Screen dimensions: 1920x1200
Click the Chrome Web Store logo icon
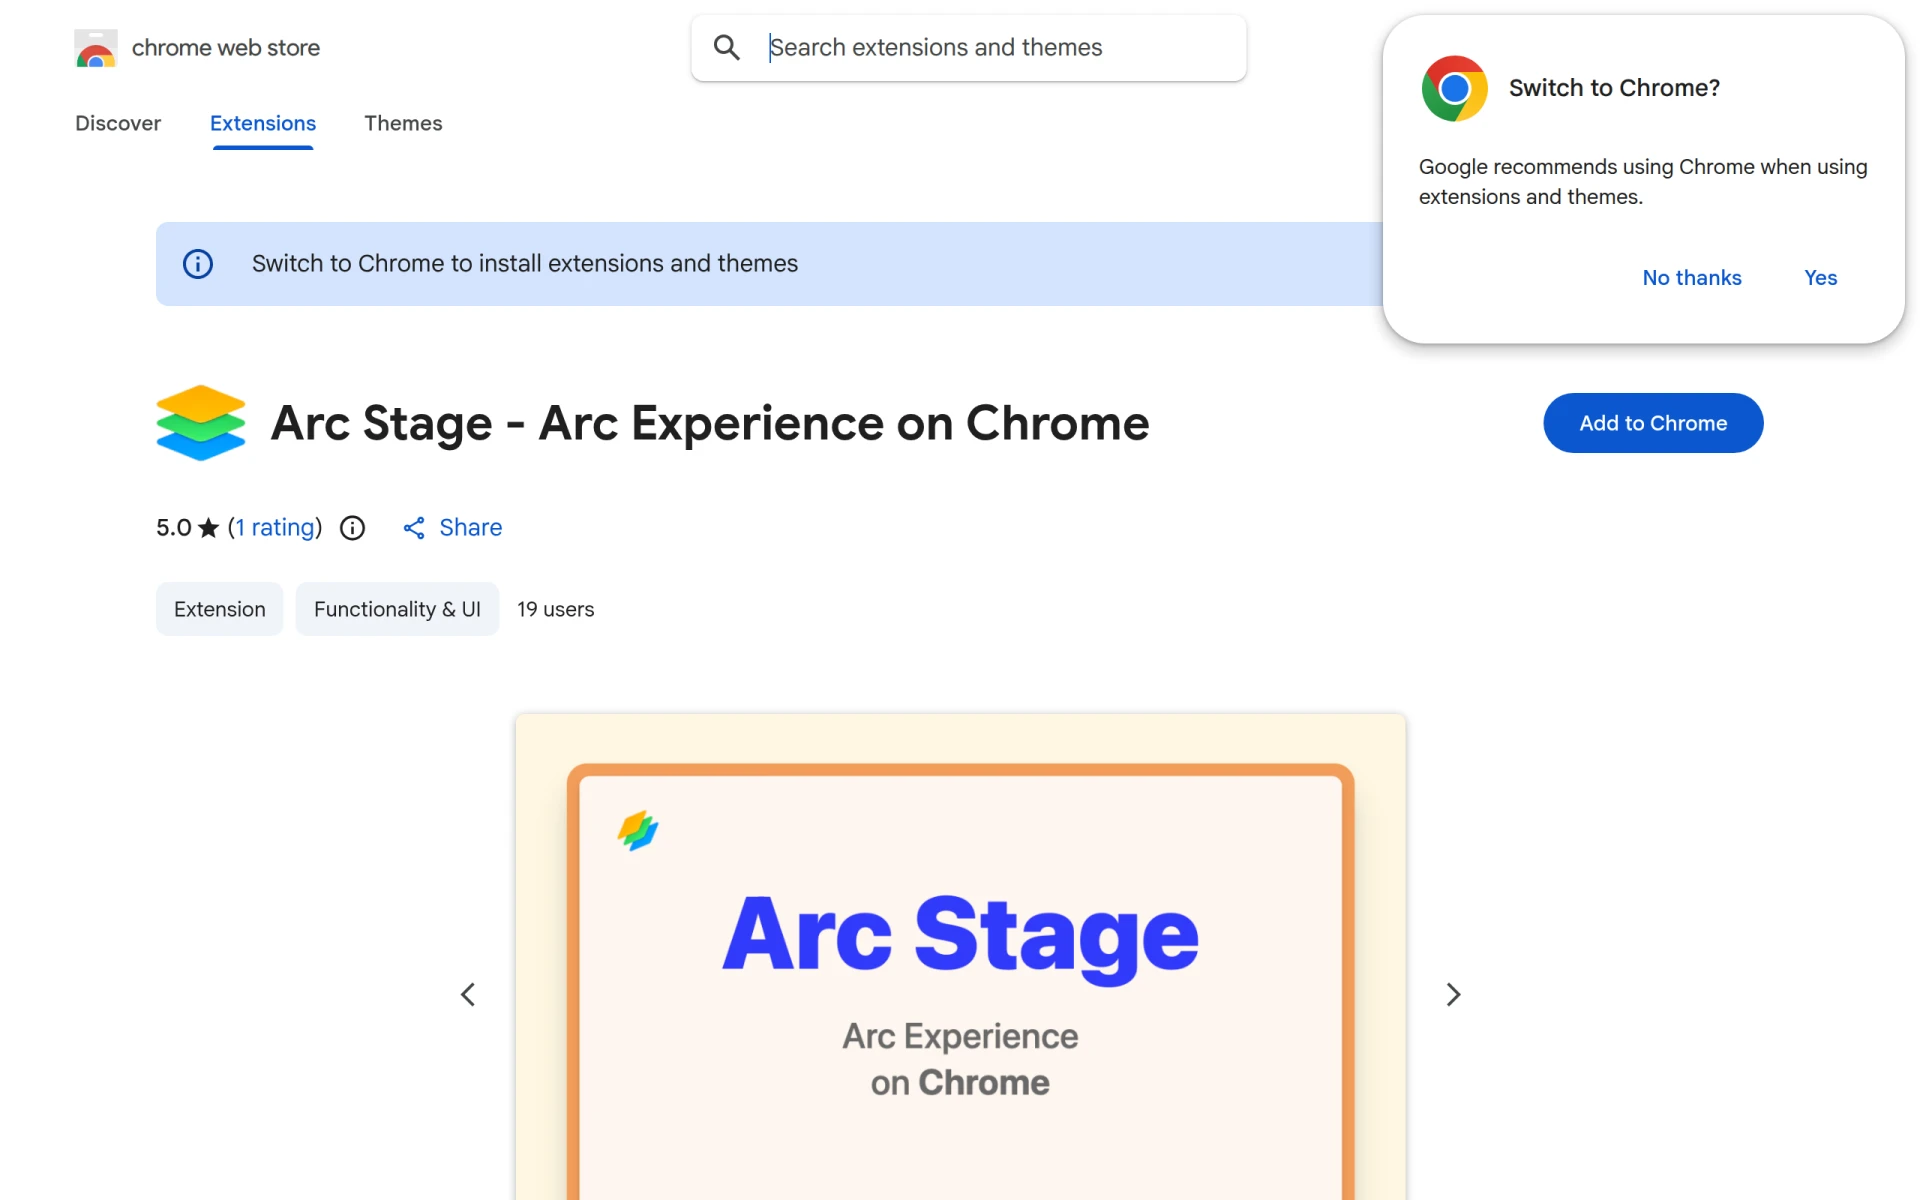tap(96, 48)
